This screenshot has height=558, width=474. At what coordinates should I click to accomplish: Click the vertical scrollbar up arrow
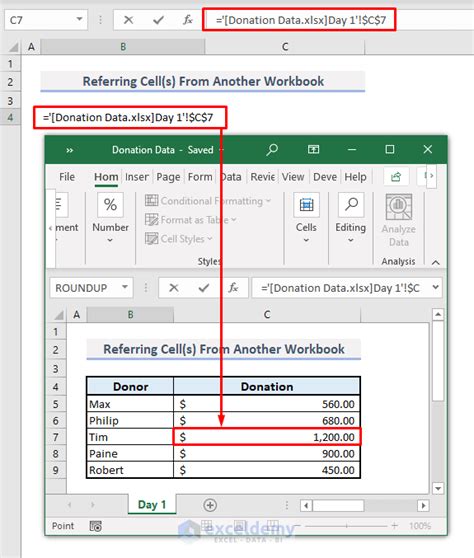coord(438,314)
